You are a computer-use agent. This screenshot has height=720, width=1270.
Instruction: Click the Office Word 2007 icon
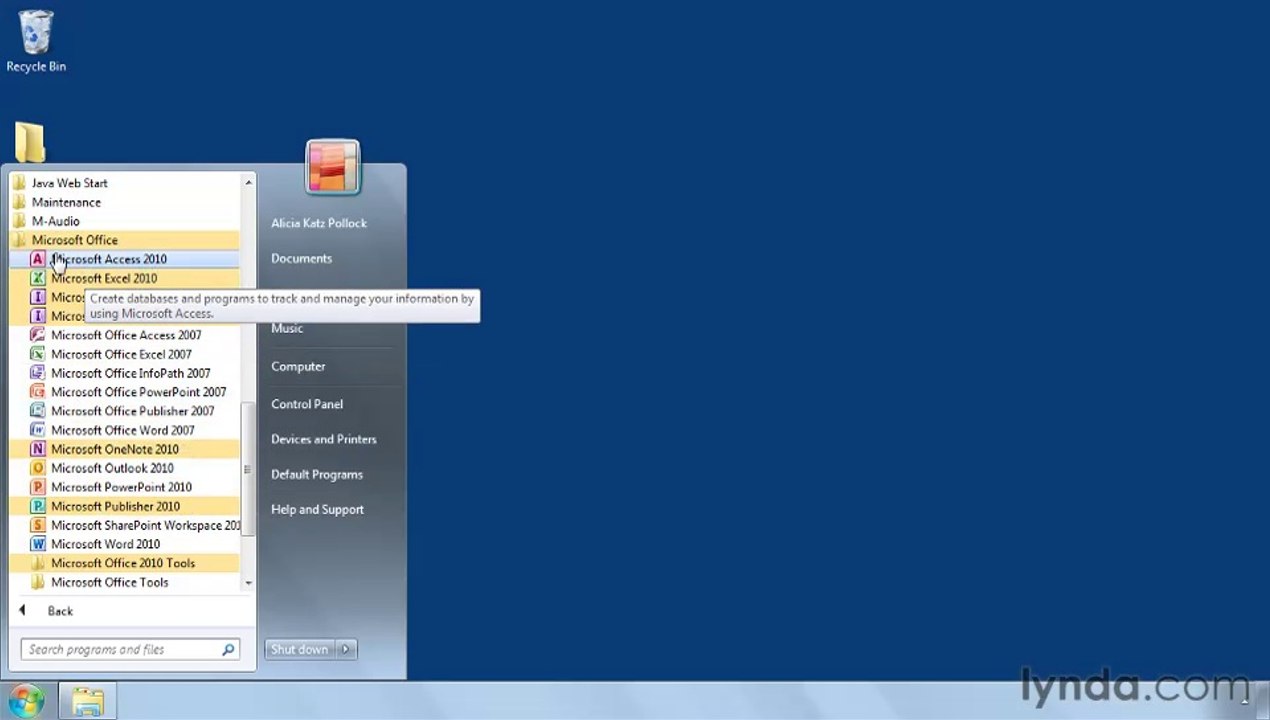(x=38, y=430)
